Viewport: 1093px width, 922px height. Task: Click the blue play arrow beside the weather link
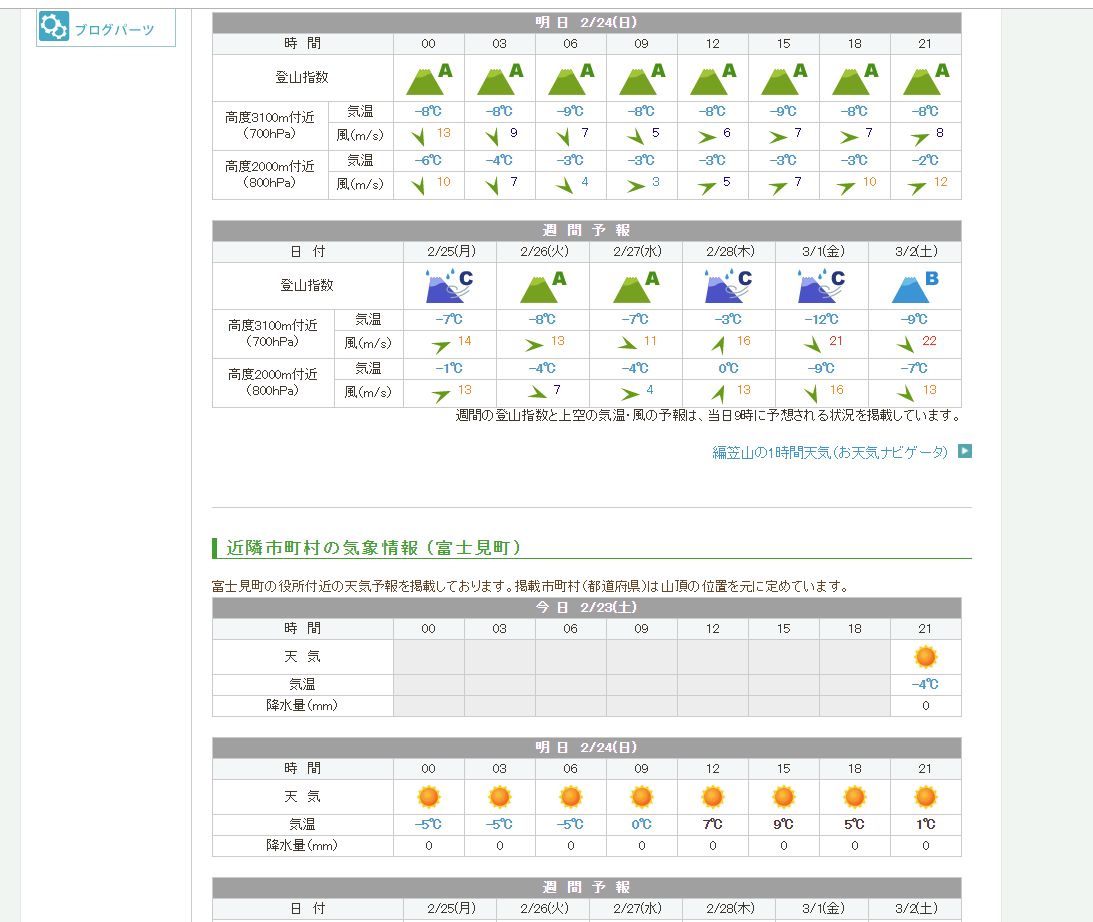pos(963,452)
